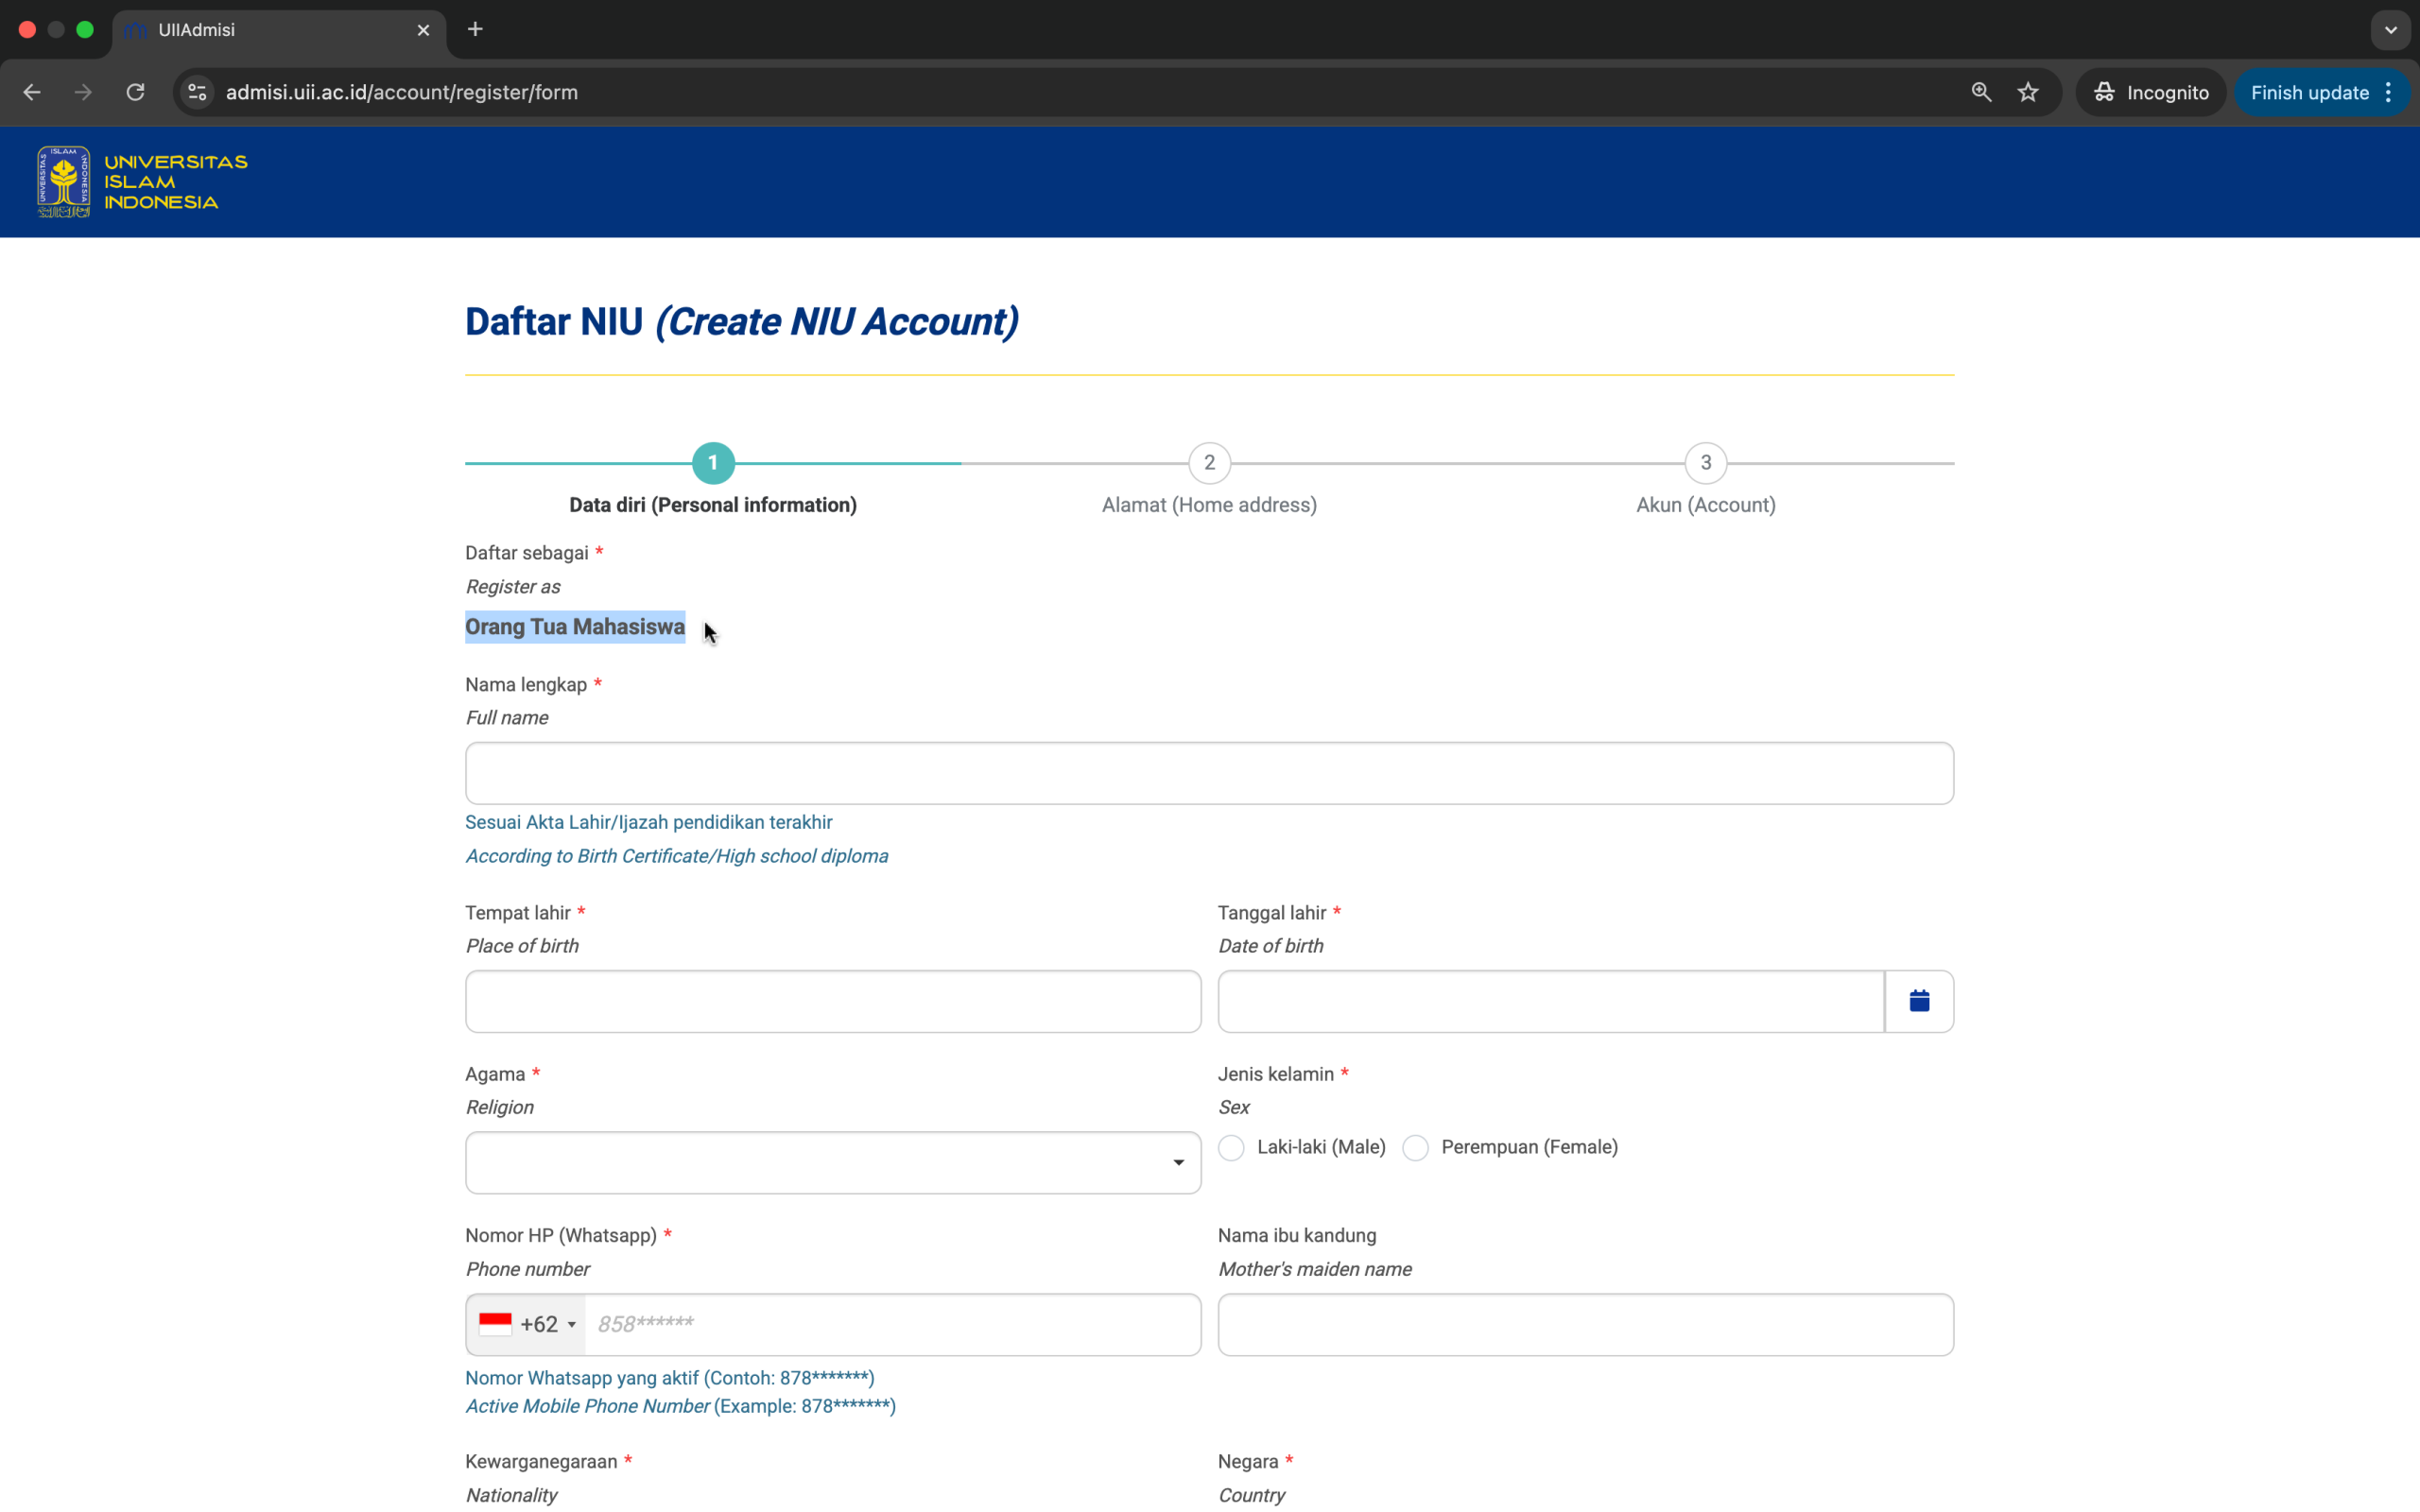Screen dimensions: 2420x1512
Task: Click the Nama ibu kandung input field
Action: [1585, 1324]
